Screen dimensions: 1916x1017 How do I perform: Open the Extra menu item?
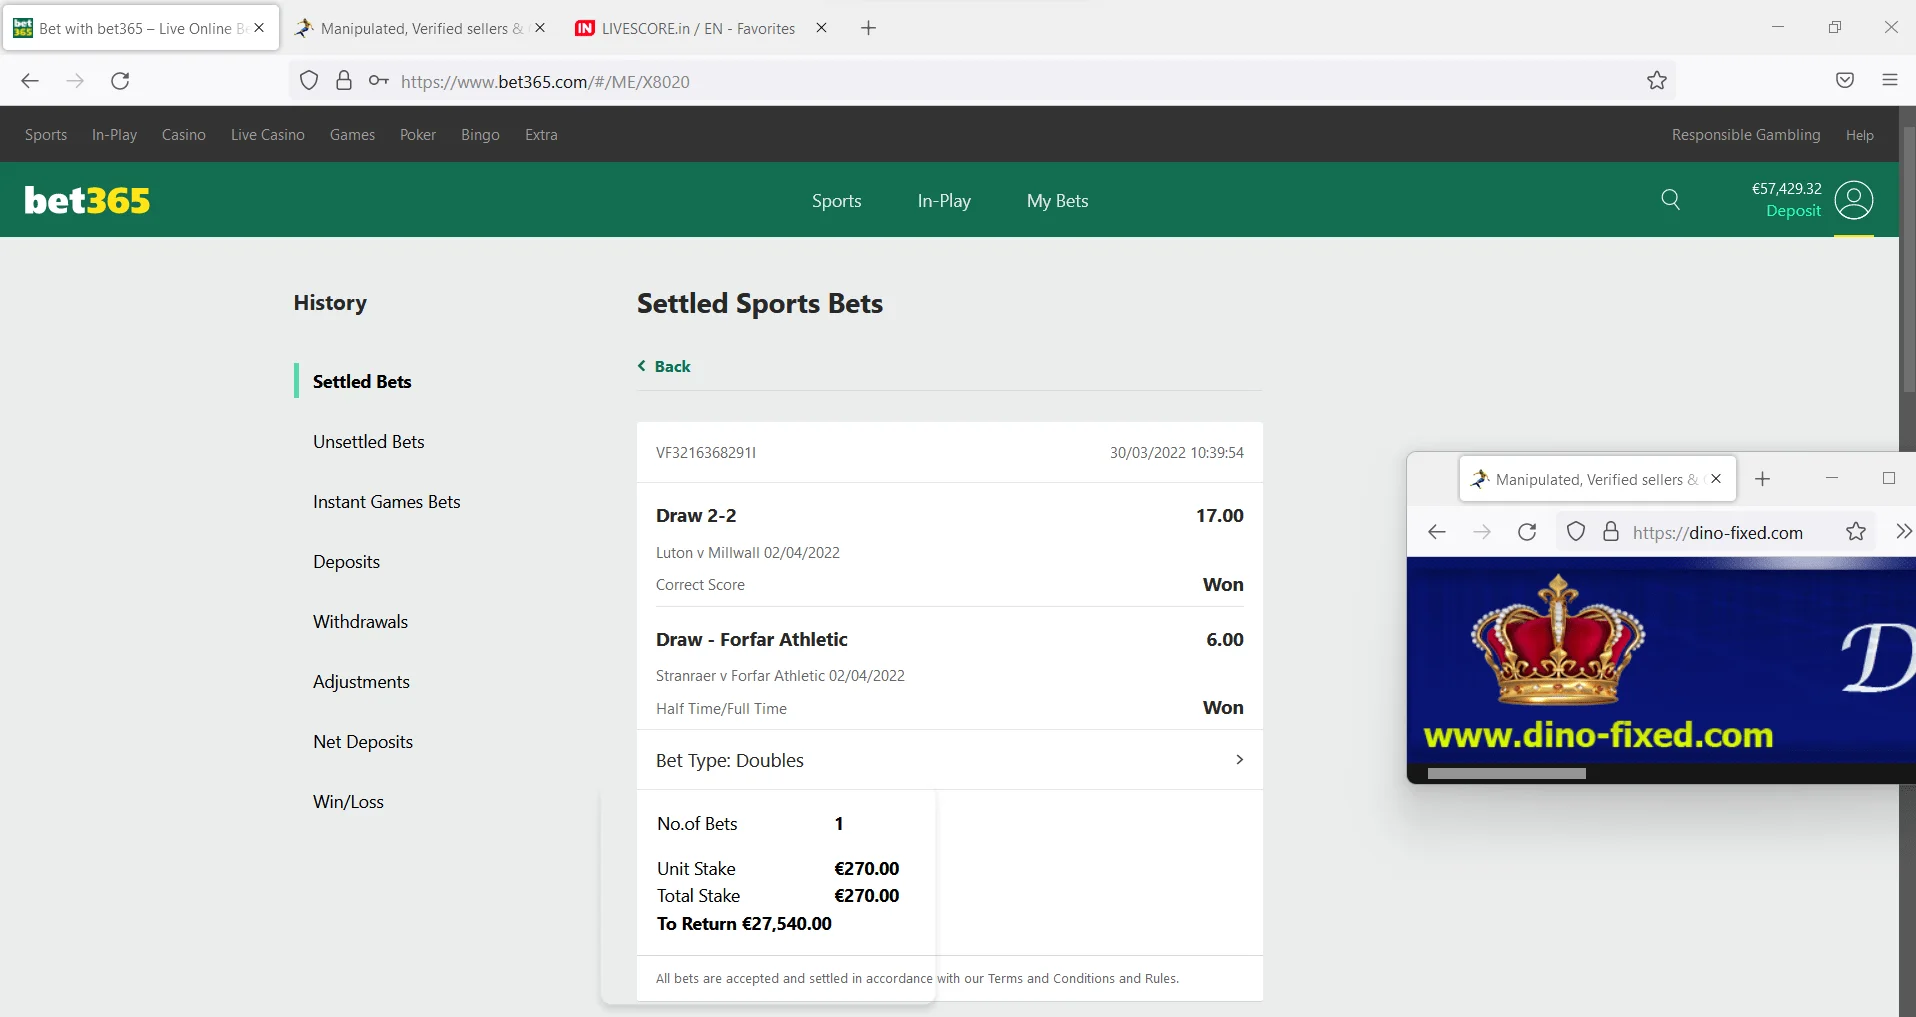point(541,135)
